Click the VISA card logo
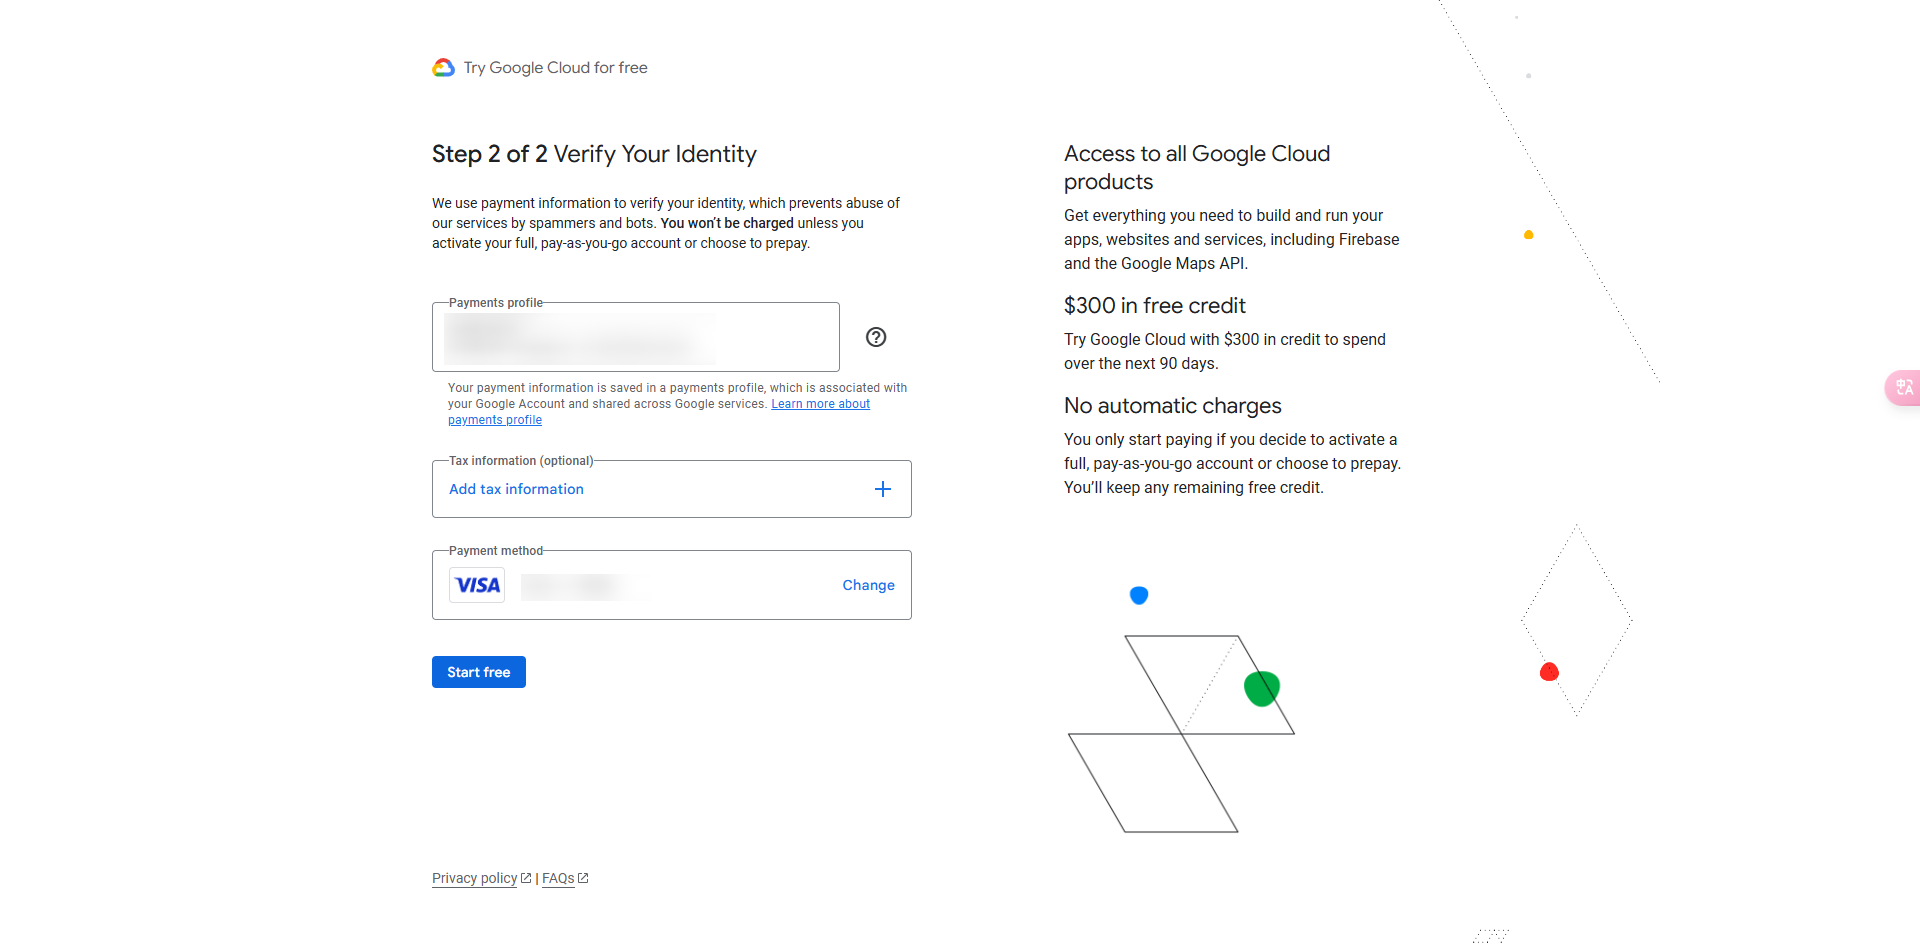The image size is (1920, 945). point(478,585)
